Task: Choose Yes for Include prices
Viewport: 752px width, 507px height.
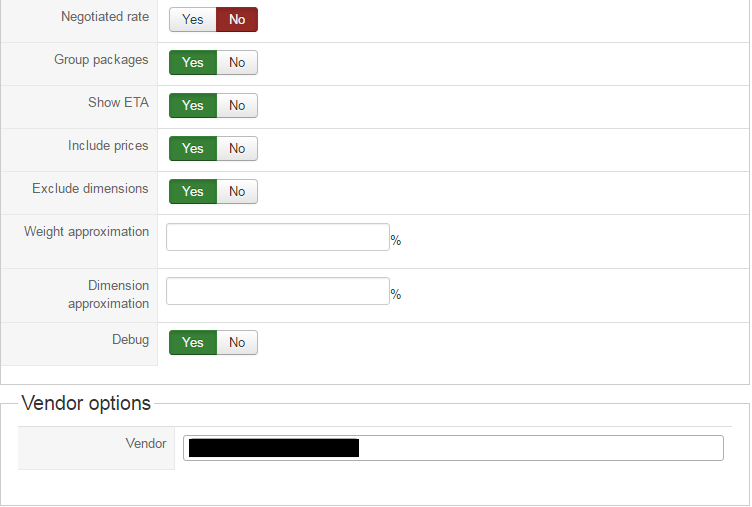Action: [192, 149]
